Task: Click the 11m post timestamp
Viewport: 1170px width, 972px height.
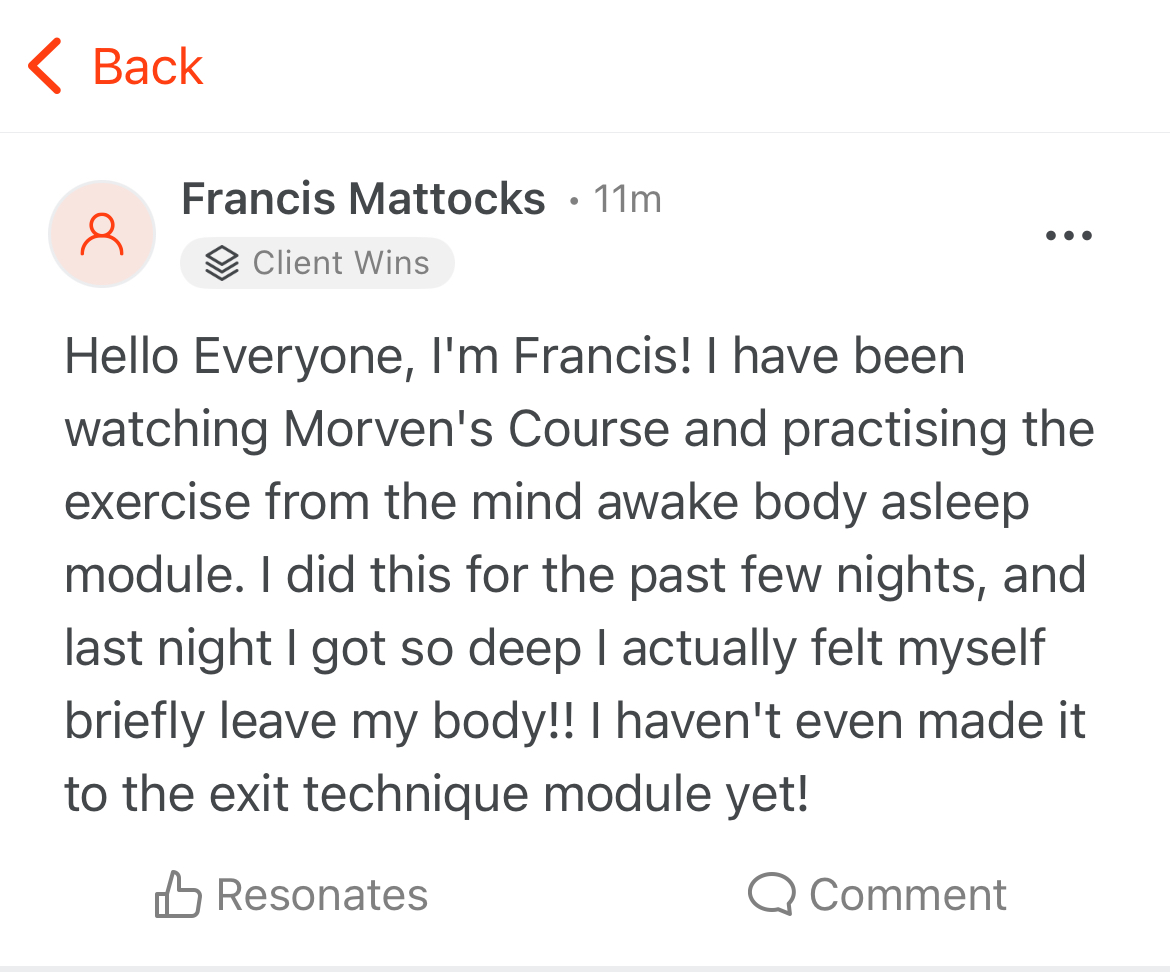Action: [628, 199]
